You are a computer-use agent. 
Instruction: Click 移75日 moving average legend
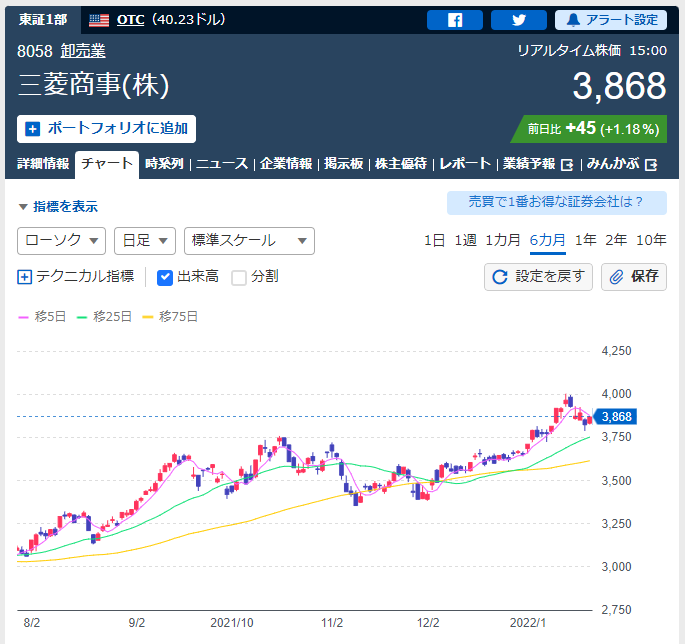(170, 316)
